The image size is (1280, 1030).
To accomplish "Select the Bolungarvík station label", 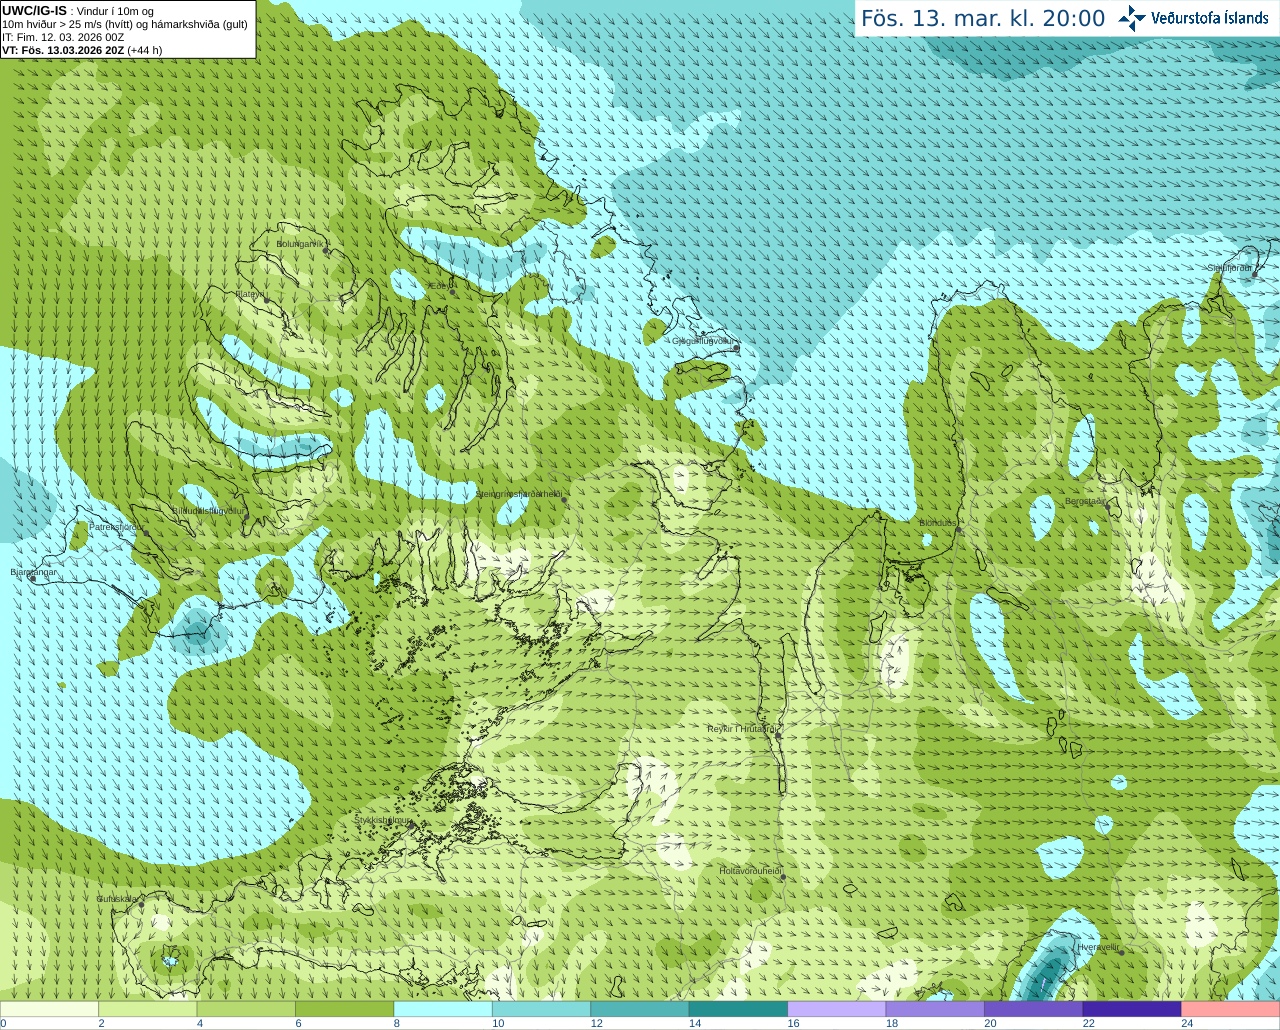I will 301,243.
